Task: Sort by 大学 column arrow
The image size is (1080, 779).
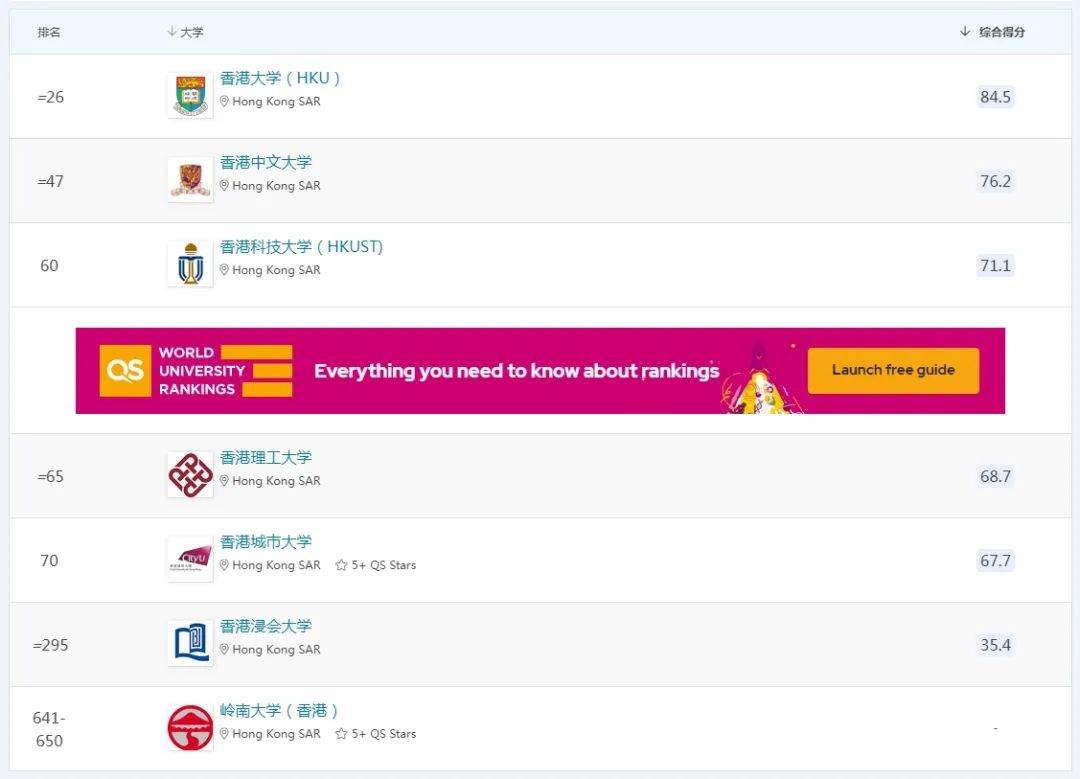Action: [x=172, y=32]
